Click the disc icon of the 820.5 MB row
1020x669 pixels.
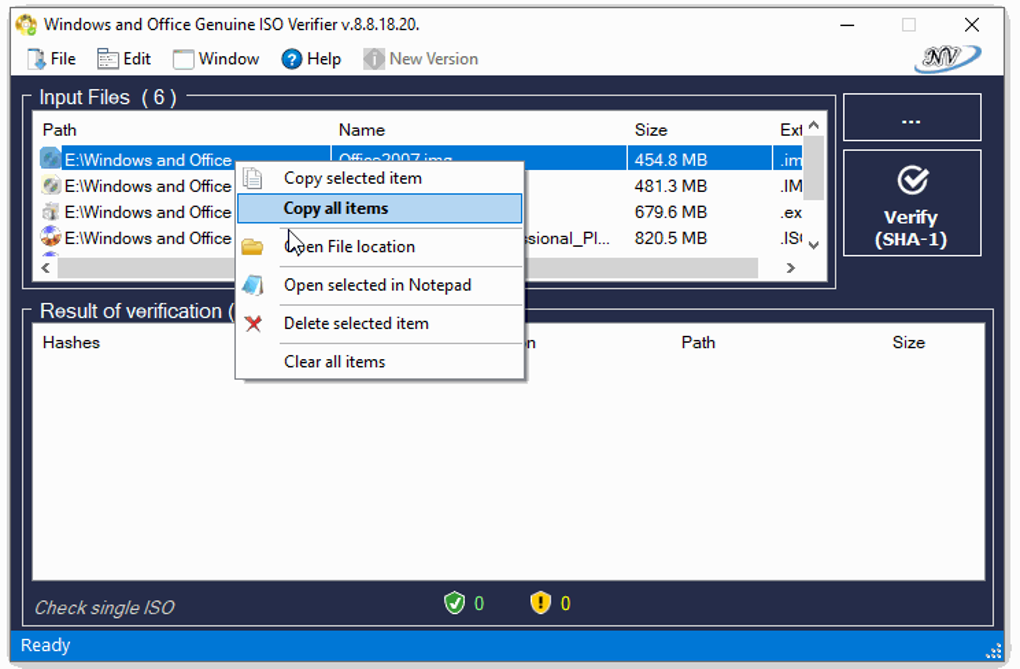(50, 237)
